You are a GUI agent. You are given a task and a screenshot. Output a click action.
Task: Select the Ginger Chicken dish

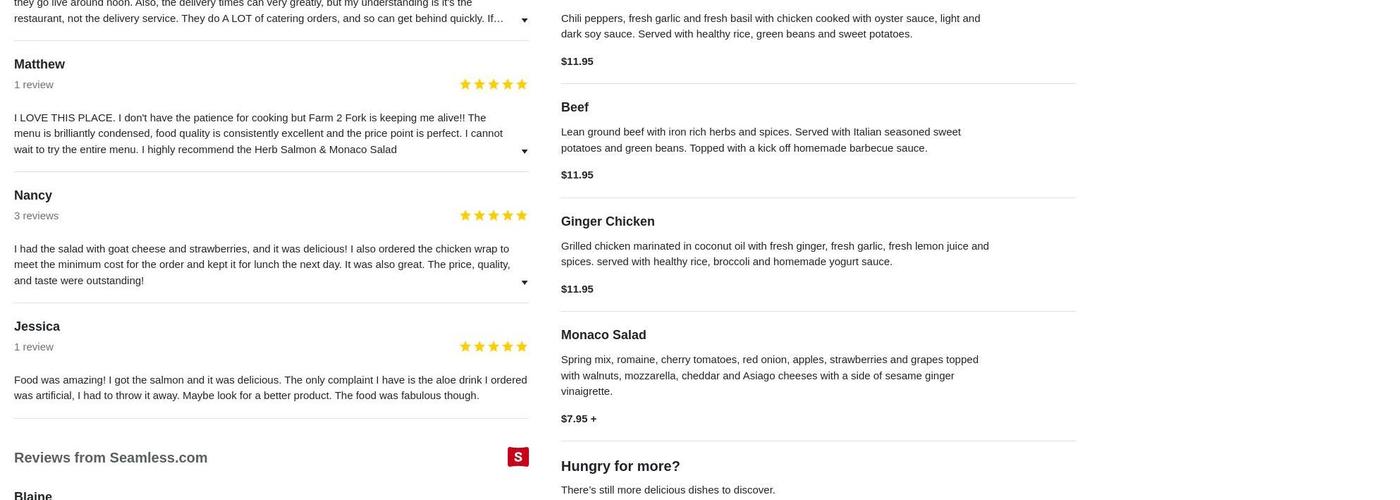(x=608, y=221)
